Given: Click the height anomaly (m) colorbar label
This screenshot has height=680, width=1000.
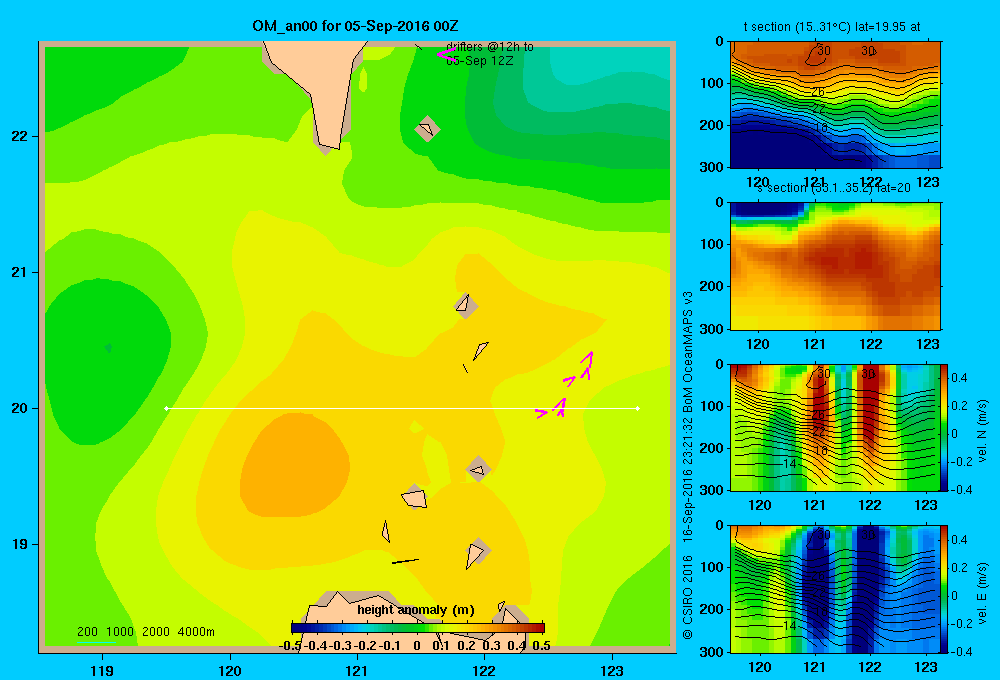Looking at the screenshot, I should (416, 610).
